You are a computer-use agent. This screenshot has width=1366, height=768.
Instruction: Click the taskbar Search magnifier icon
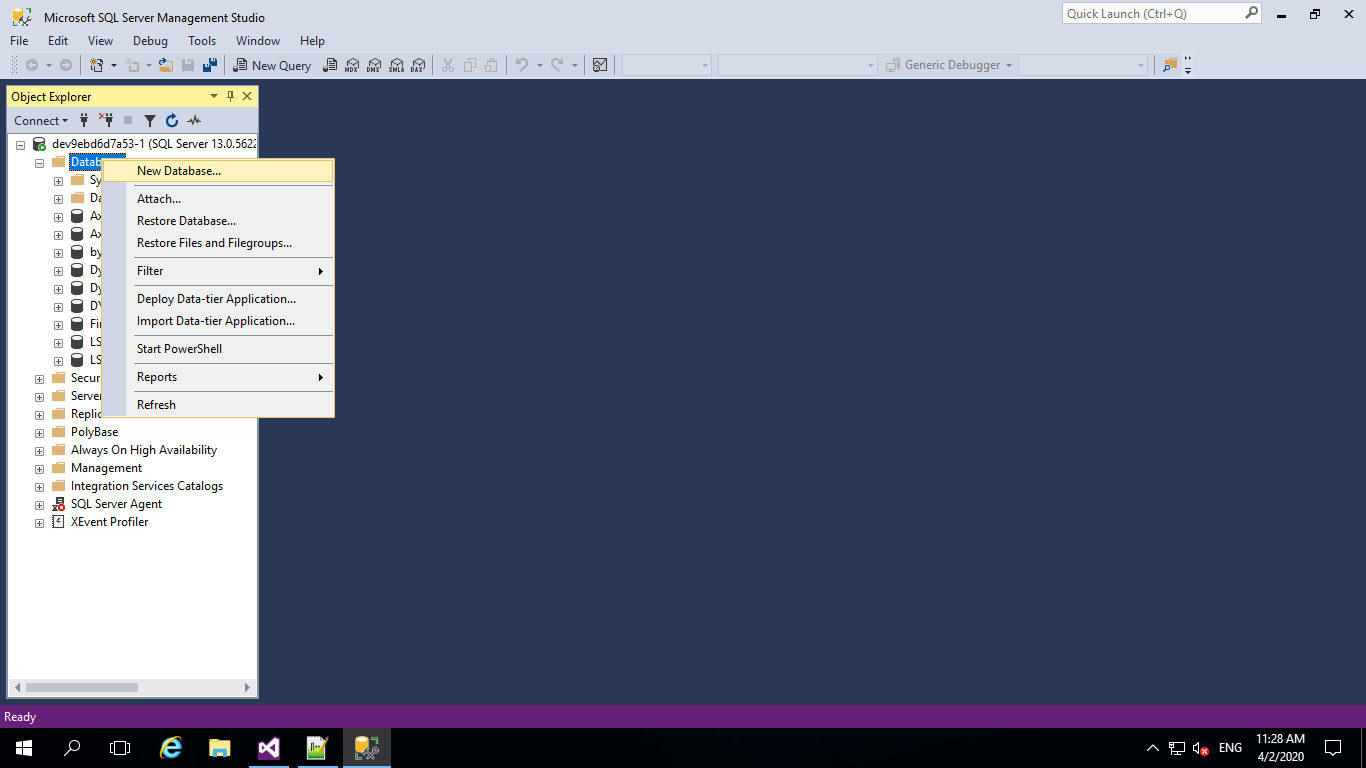pos(72,748)
